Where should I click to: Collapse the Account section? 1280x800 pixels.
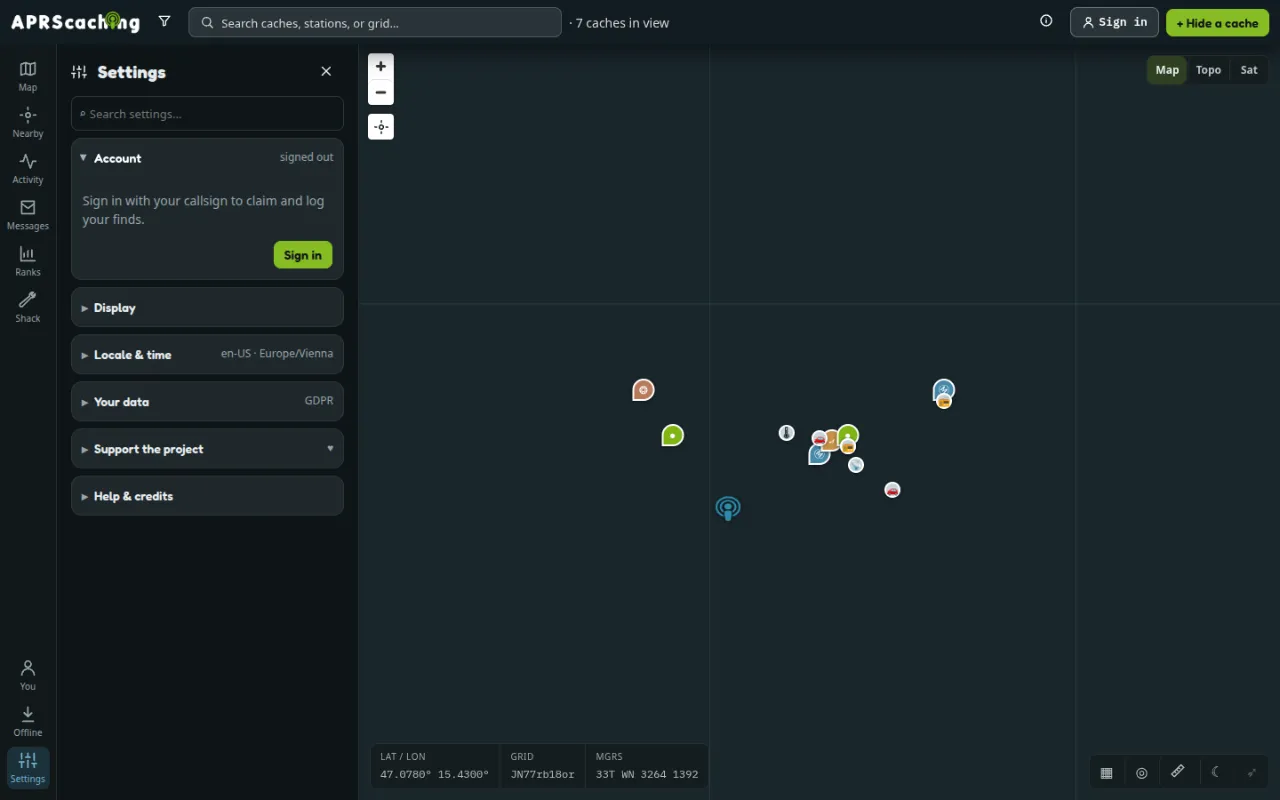(207, 158)
